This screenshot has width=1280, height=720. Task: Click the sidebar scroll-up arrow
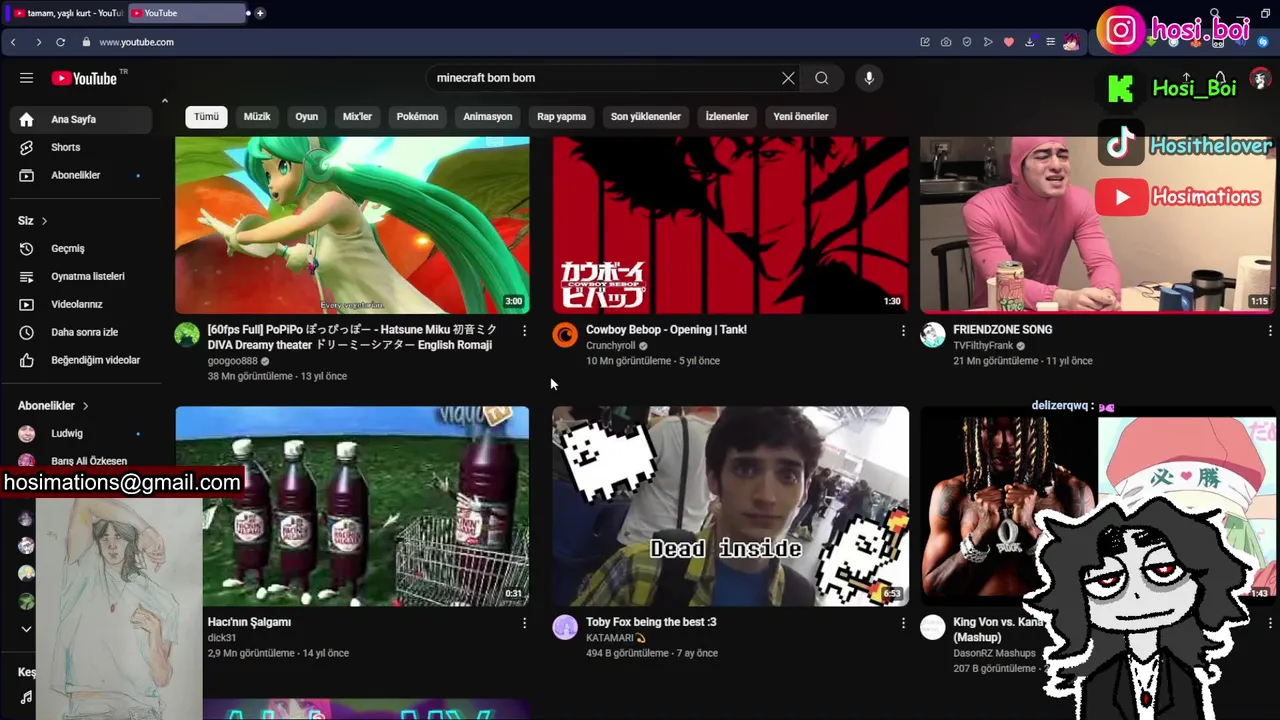(x=164, y=100)
